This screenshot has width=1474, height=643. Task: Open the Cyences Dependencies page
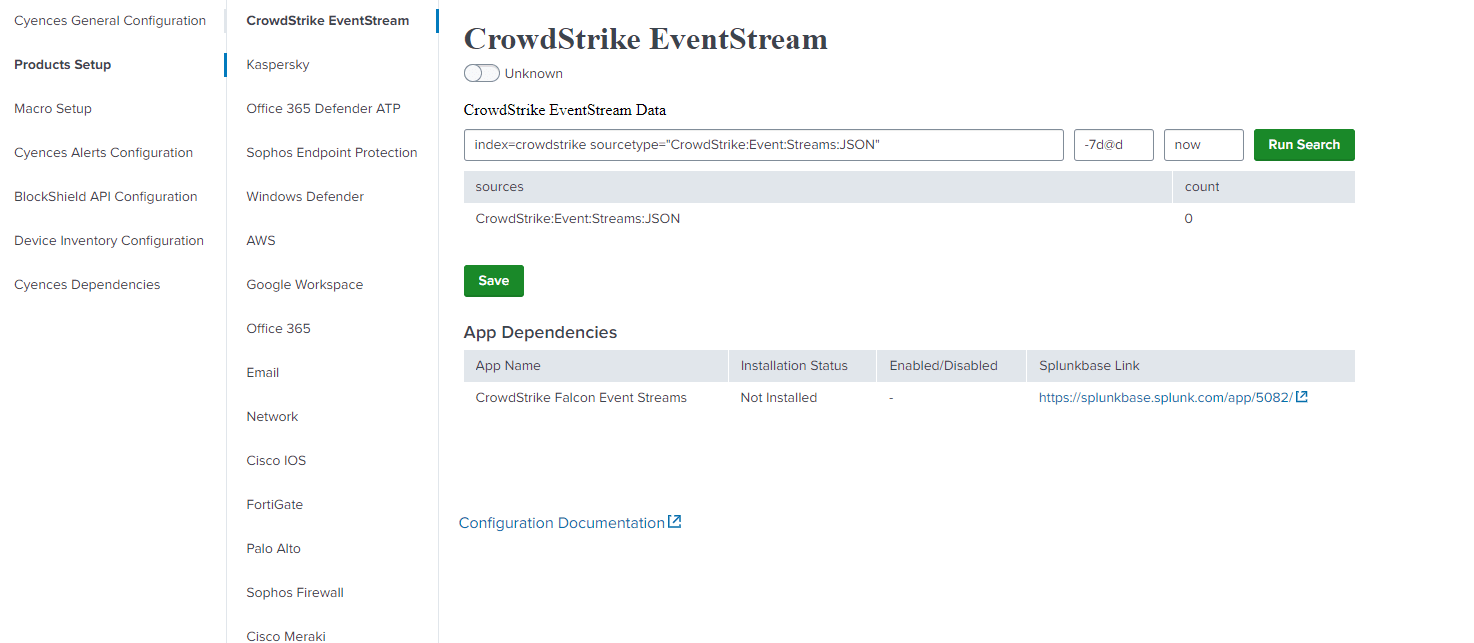[87, 284]
